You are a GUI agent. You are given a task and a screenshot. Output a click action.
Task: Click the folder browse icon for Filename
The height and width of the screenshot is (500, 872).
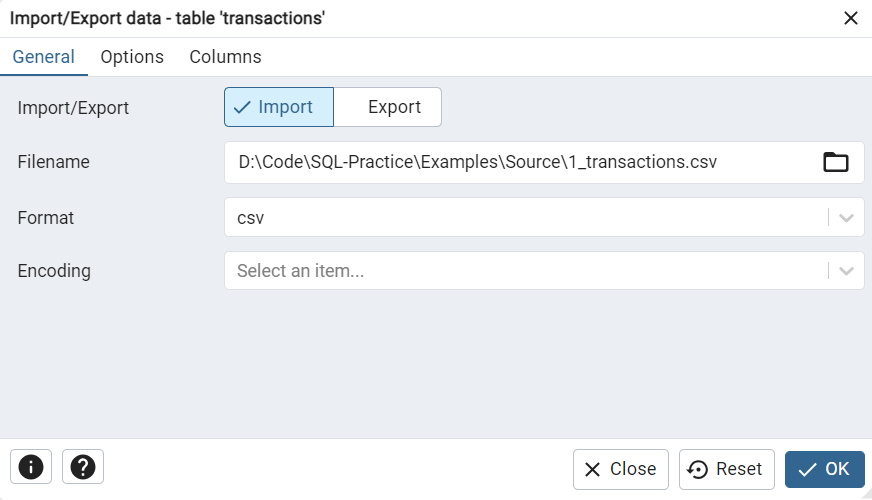coord(835,162)
